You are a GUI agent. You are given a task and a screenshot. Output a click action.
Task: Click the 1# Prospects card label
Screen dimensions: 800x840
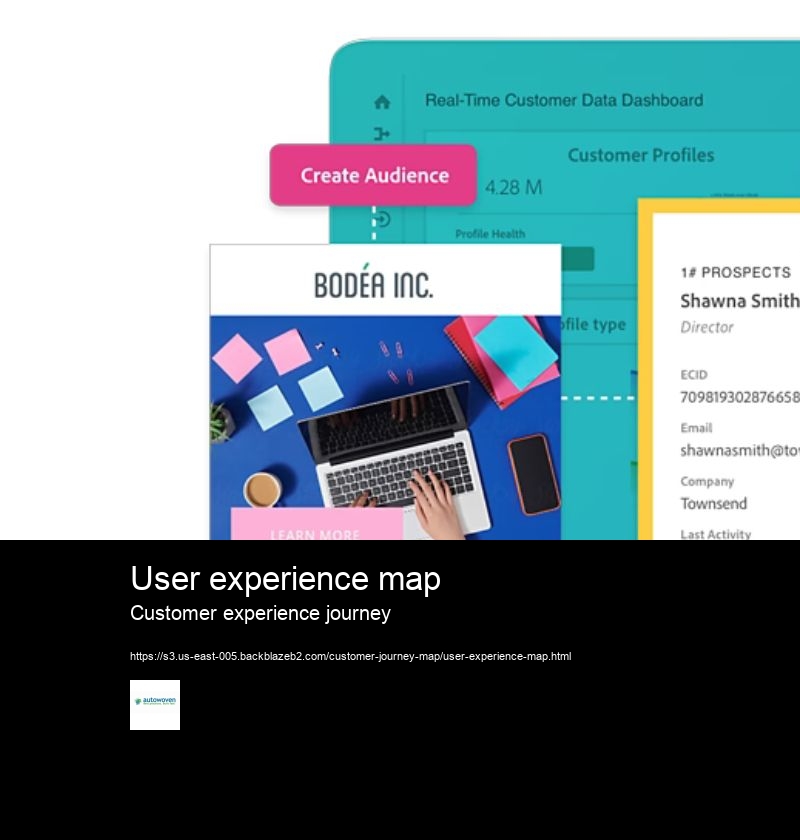pyautogui.click(x=735, y=272)
